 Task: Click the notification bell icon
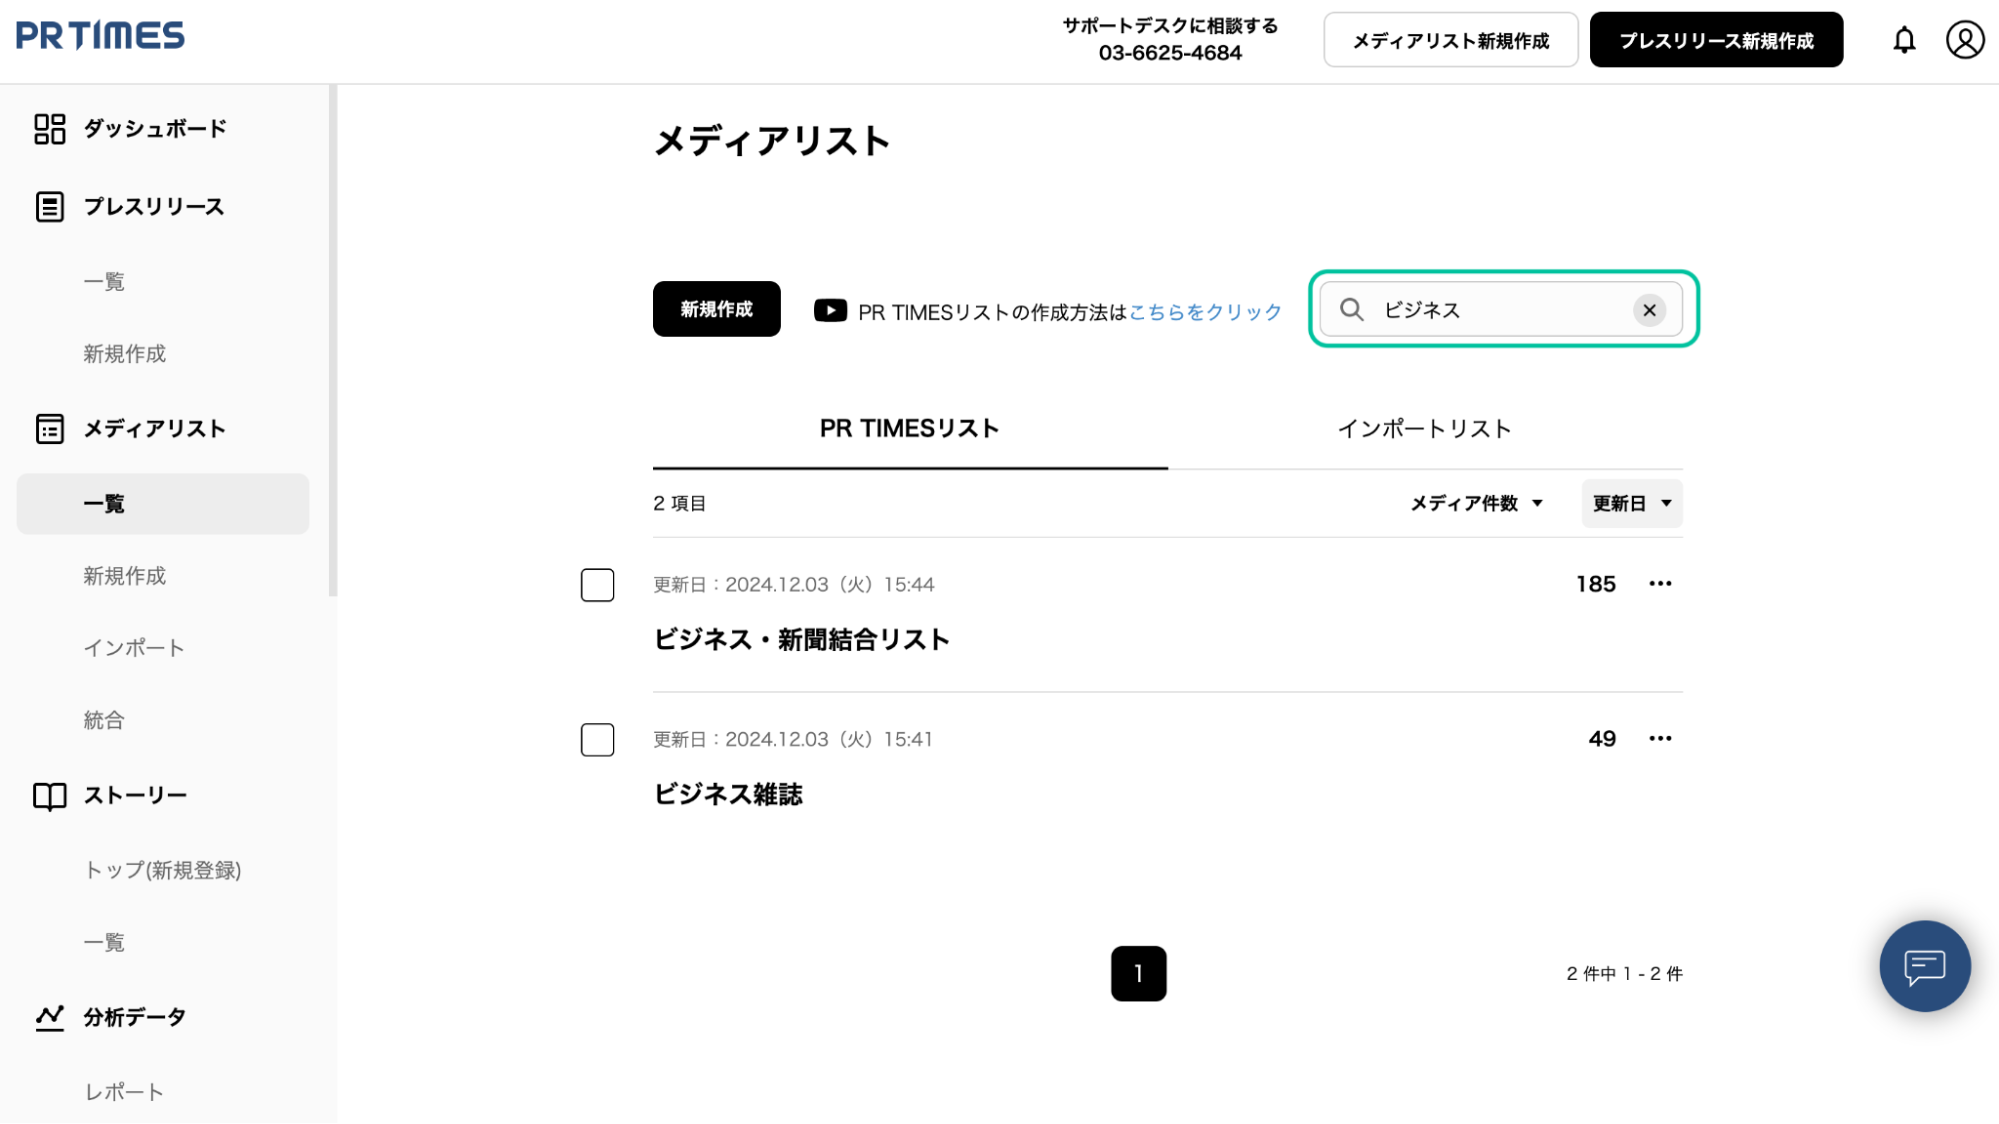[x=1904, y=40]
